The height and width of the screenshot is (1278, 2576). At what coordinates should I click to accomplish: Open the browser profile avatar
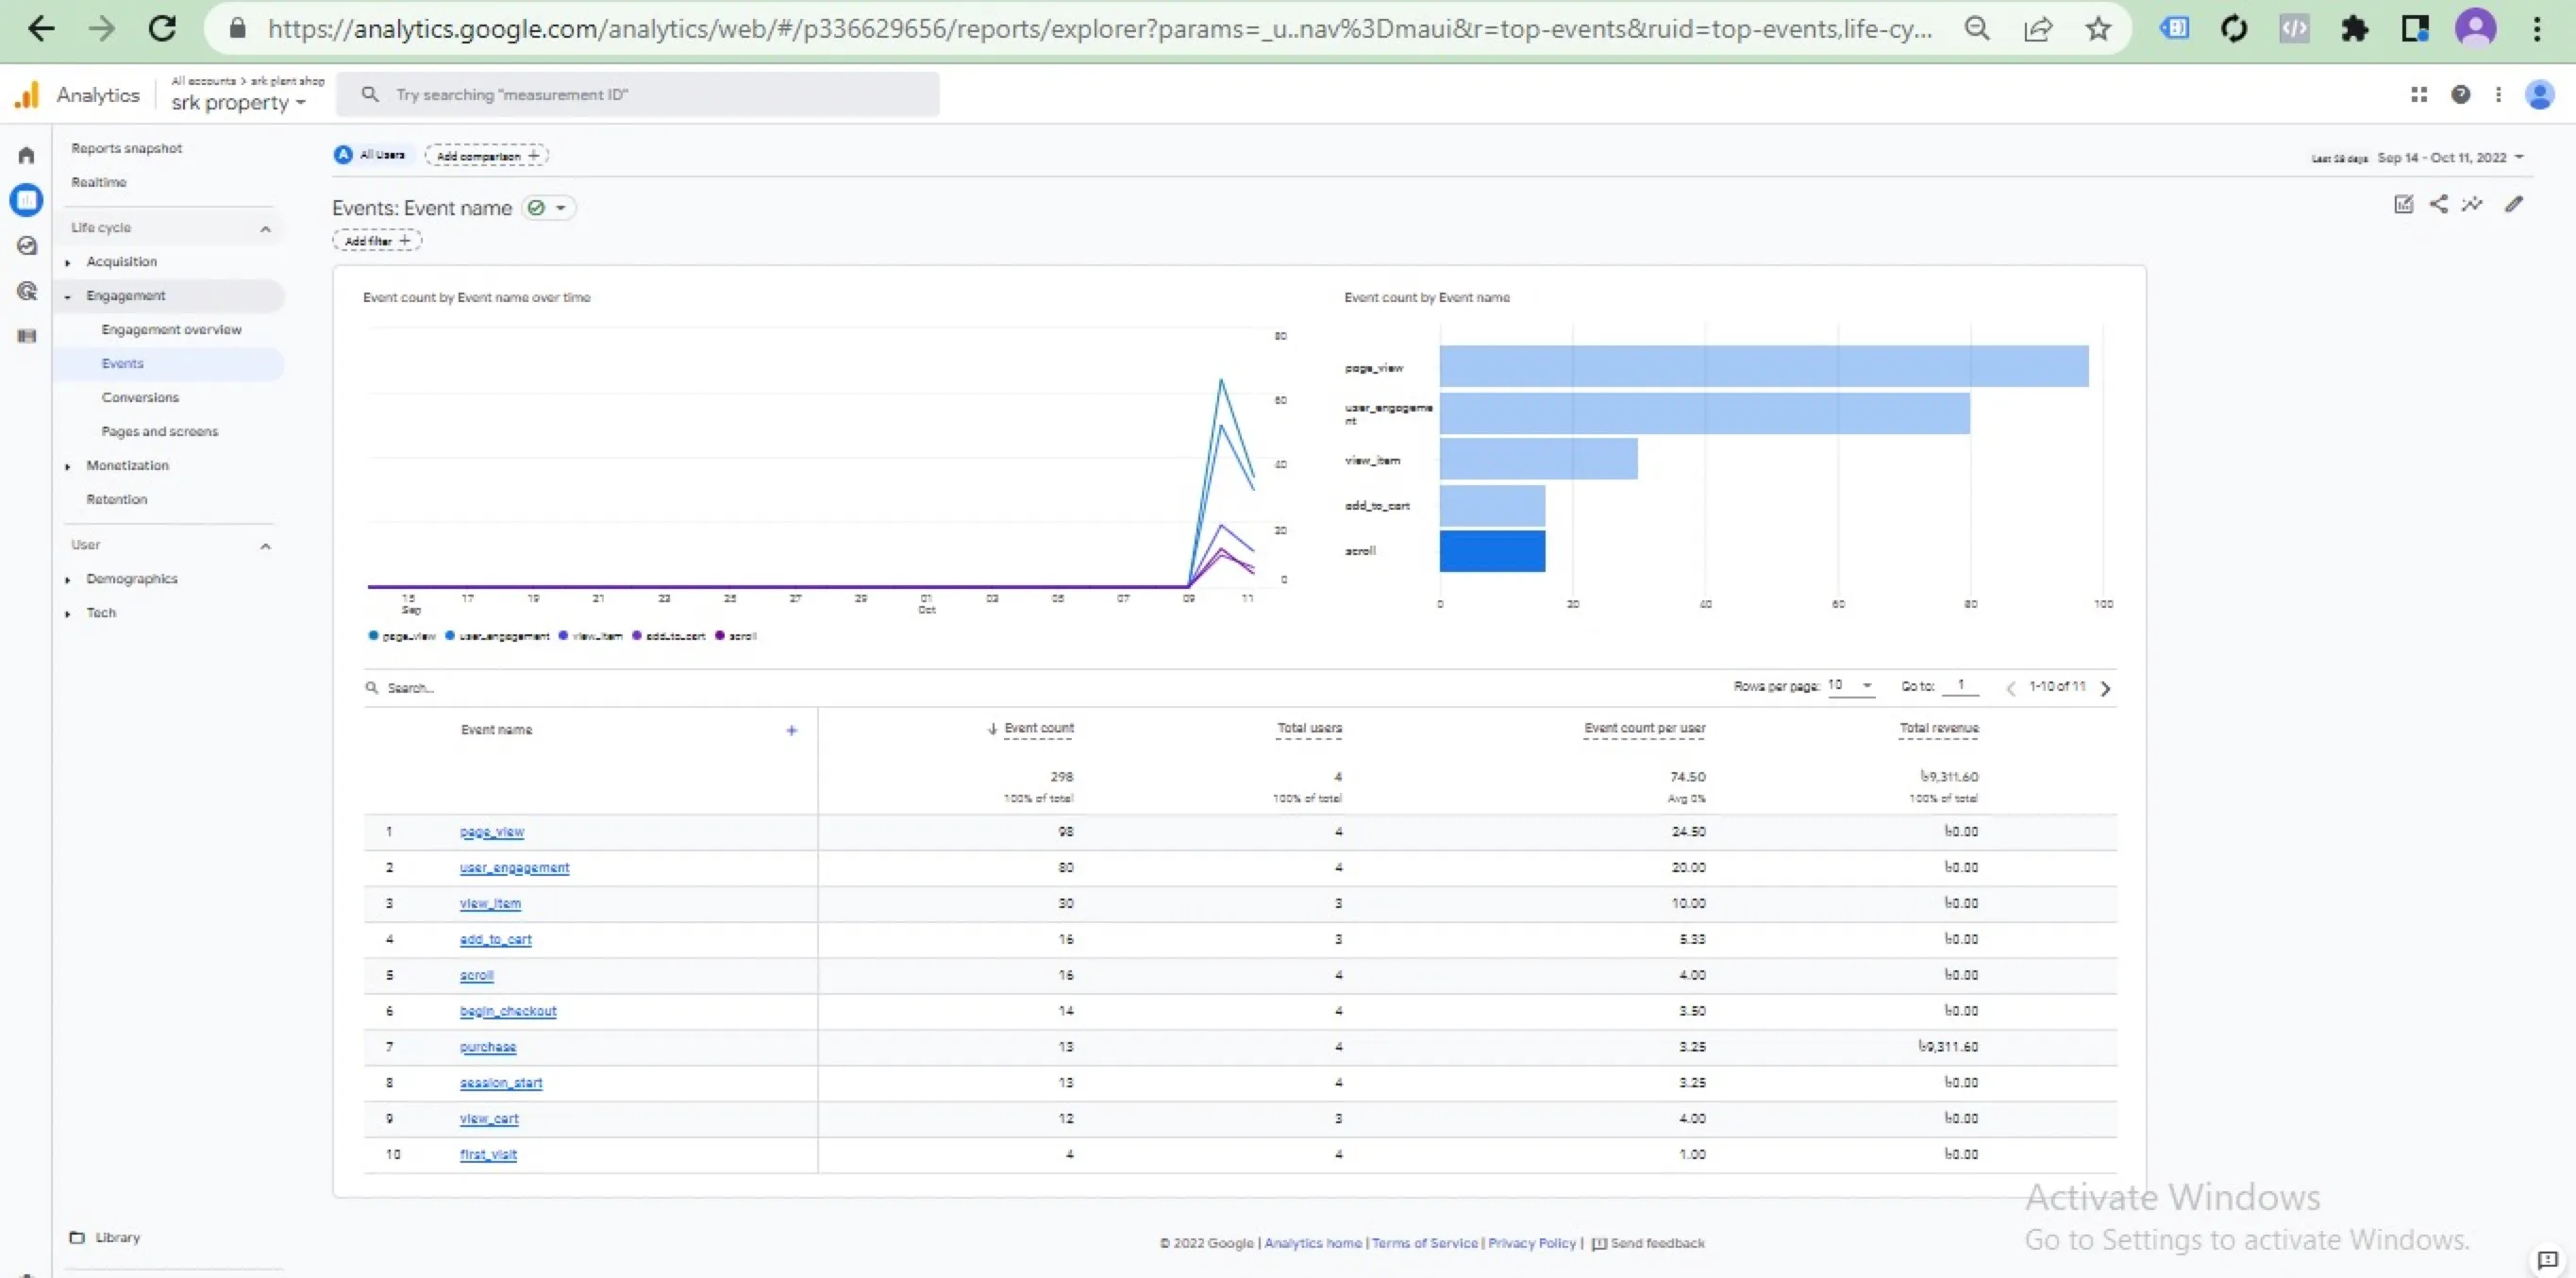click(2476, 28)
